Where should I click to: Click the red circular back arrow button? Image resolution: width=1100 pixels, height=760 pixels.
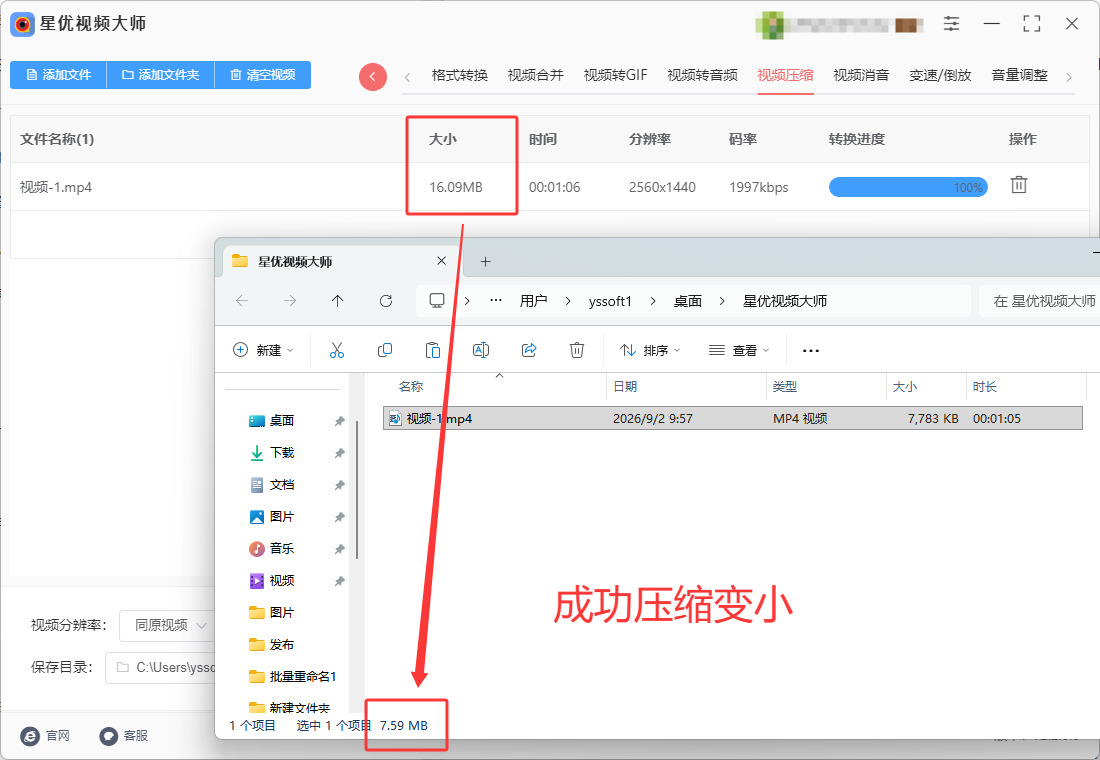point(373,76)
